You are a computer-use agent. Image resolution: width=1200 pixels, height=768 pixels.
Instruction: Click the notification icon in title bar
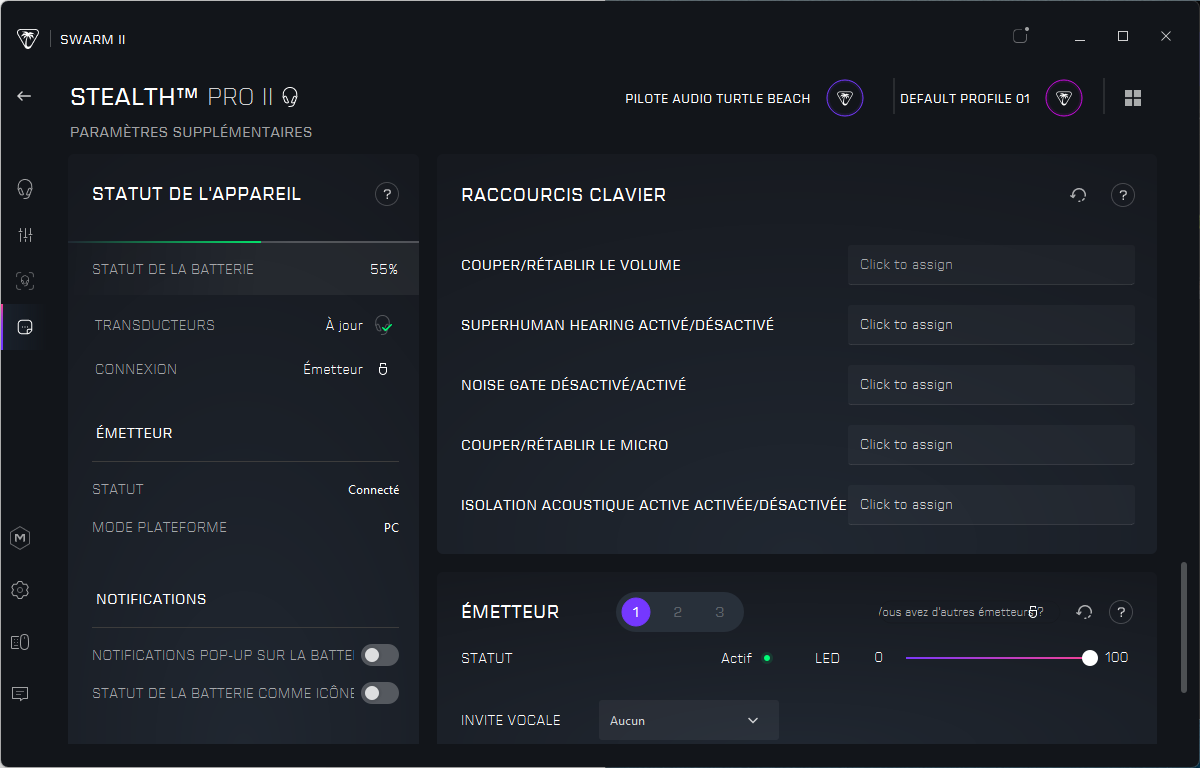click(x=1020, y=36)
